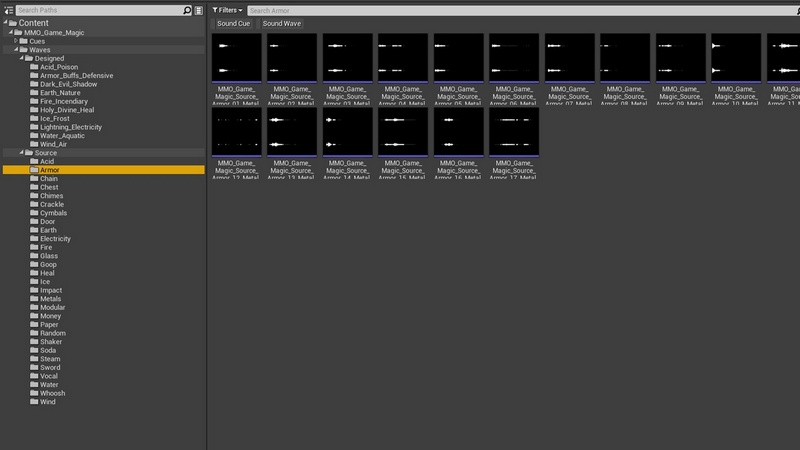Click in the Search Paths field
Viewport: 800px width, 450px height.
click(x=98, y=10)
